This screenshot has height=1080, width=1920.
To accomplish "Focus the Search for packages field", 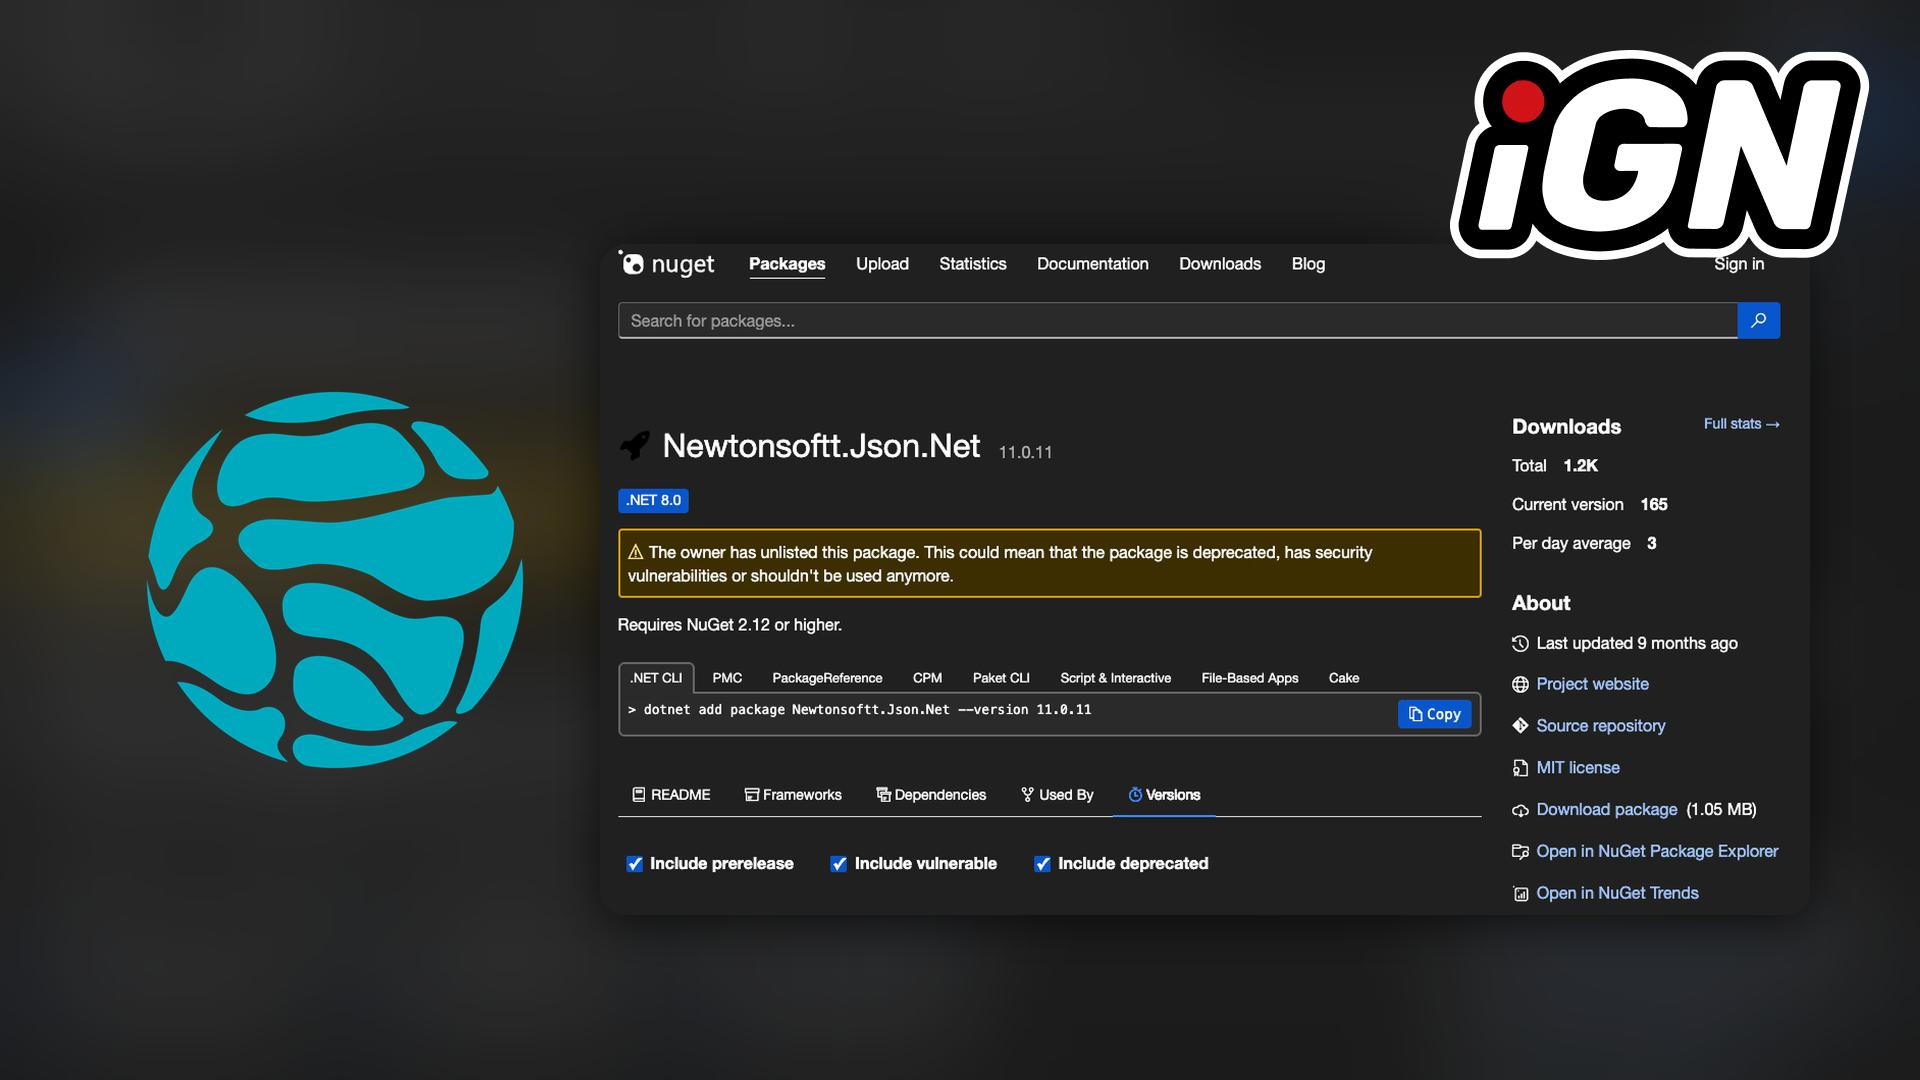I will [x=1178, y=321].
